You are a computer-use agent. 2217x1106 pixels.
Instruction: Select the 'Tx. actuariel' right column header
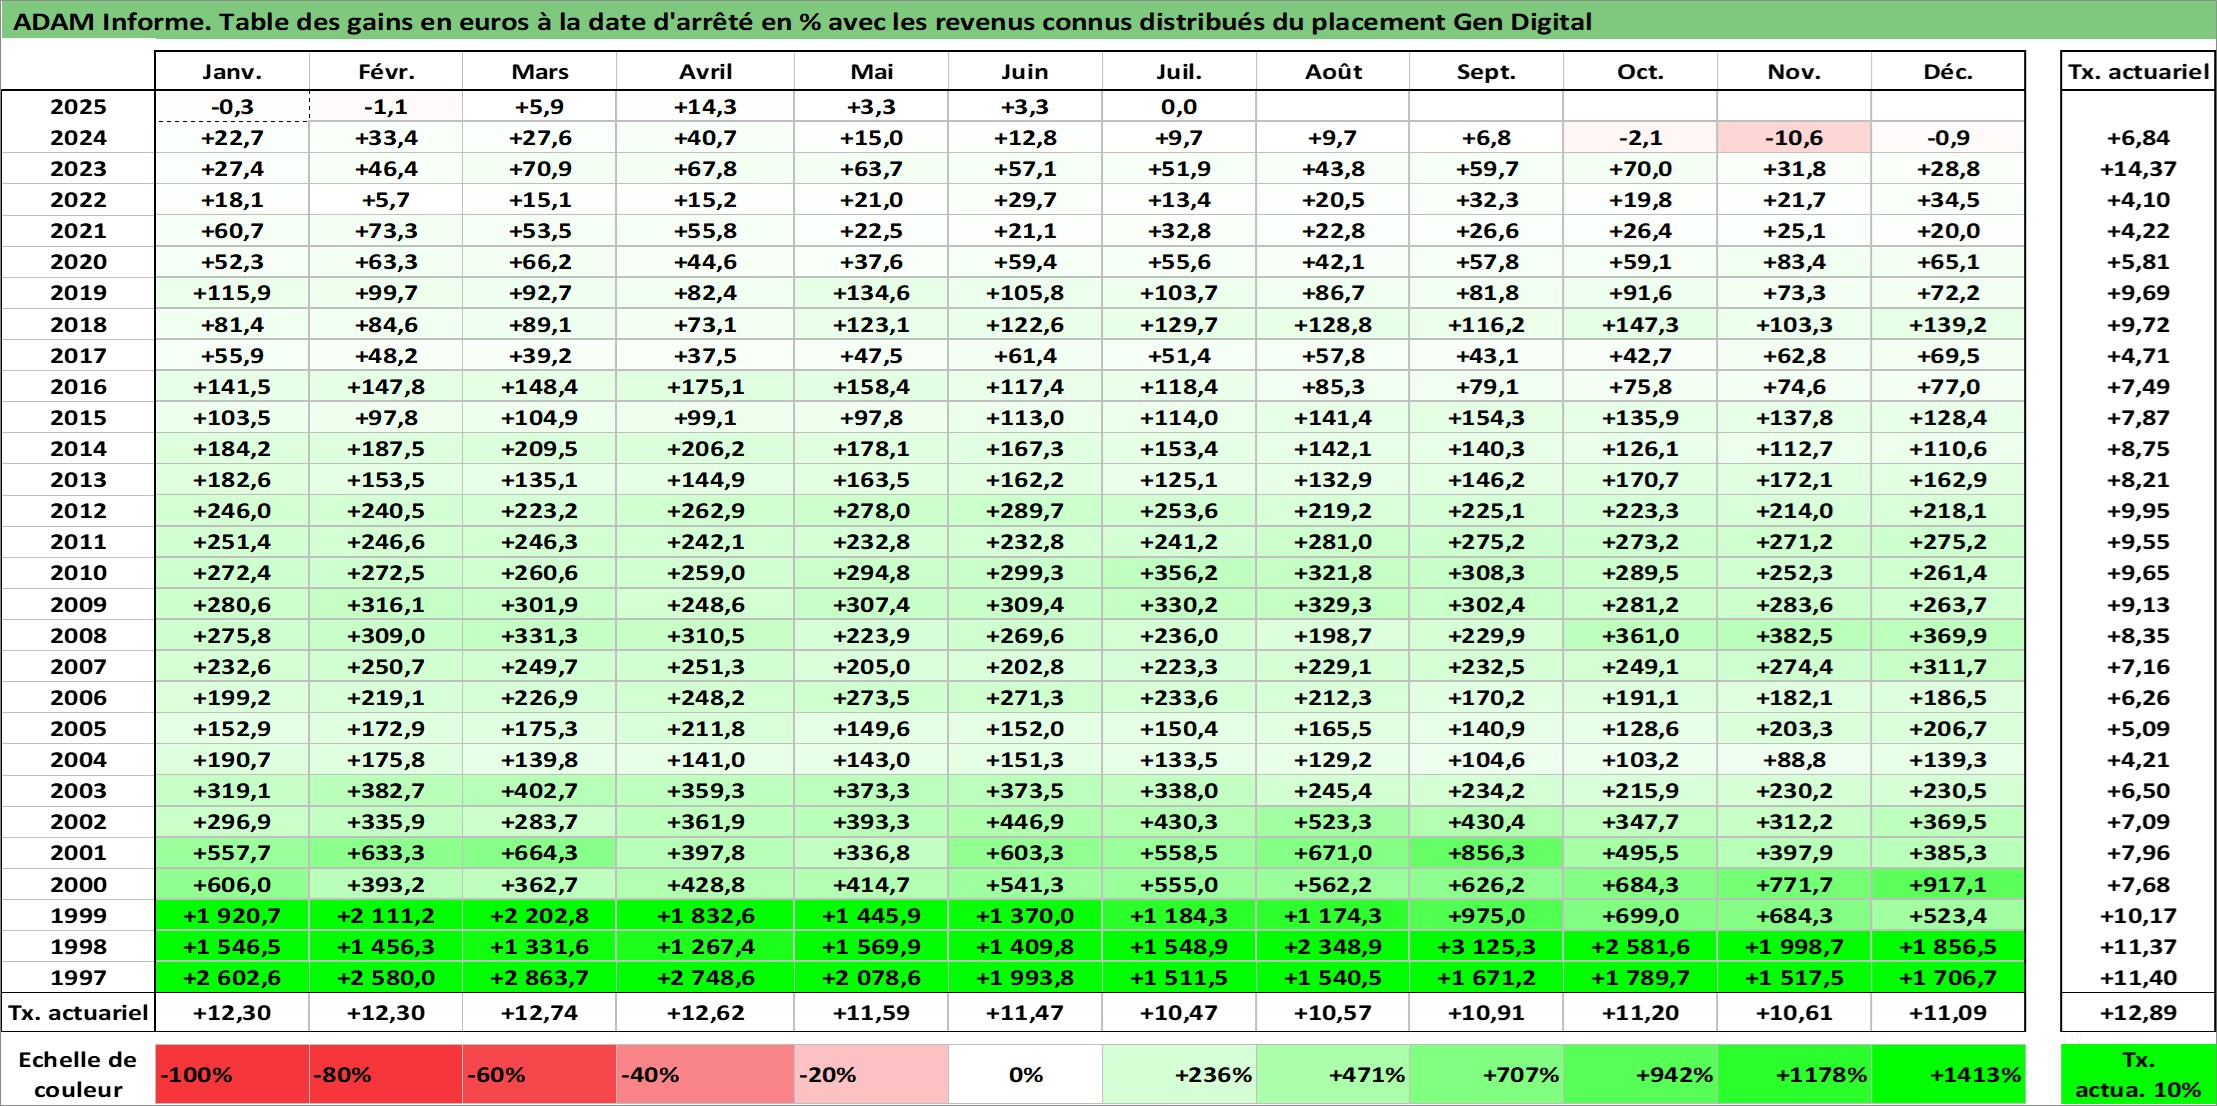click(x=2138, y=72)
